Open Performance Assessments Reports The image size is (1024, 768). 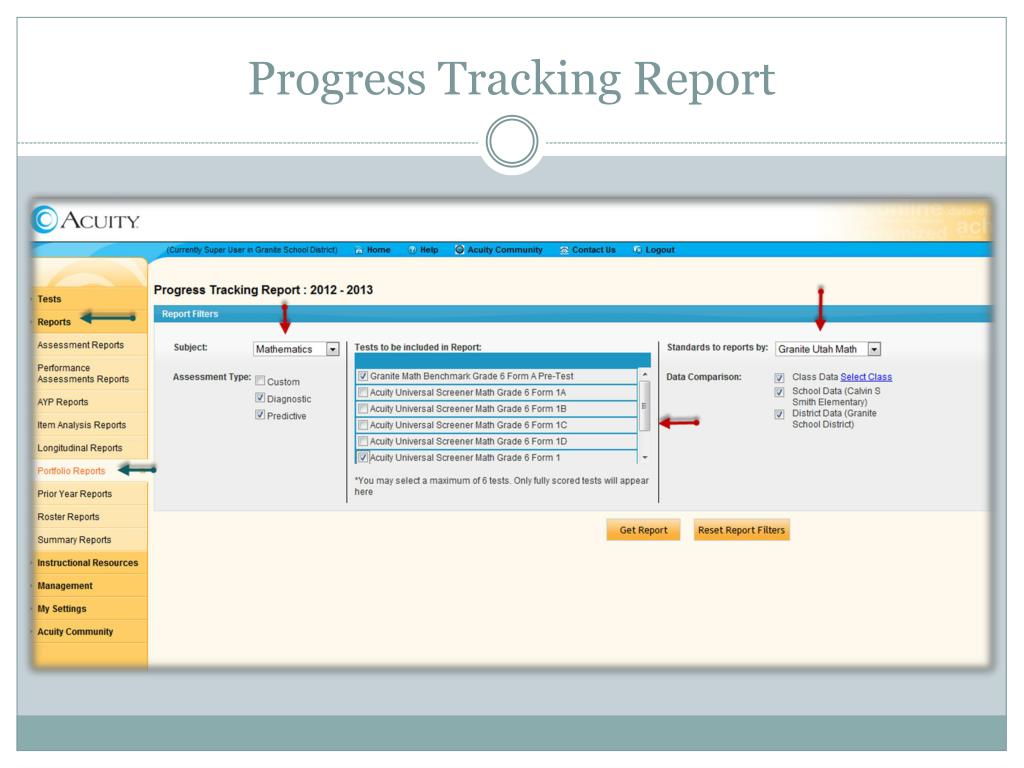tap(83, 374)
